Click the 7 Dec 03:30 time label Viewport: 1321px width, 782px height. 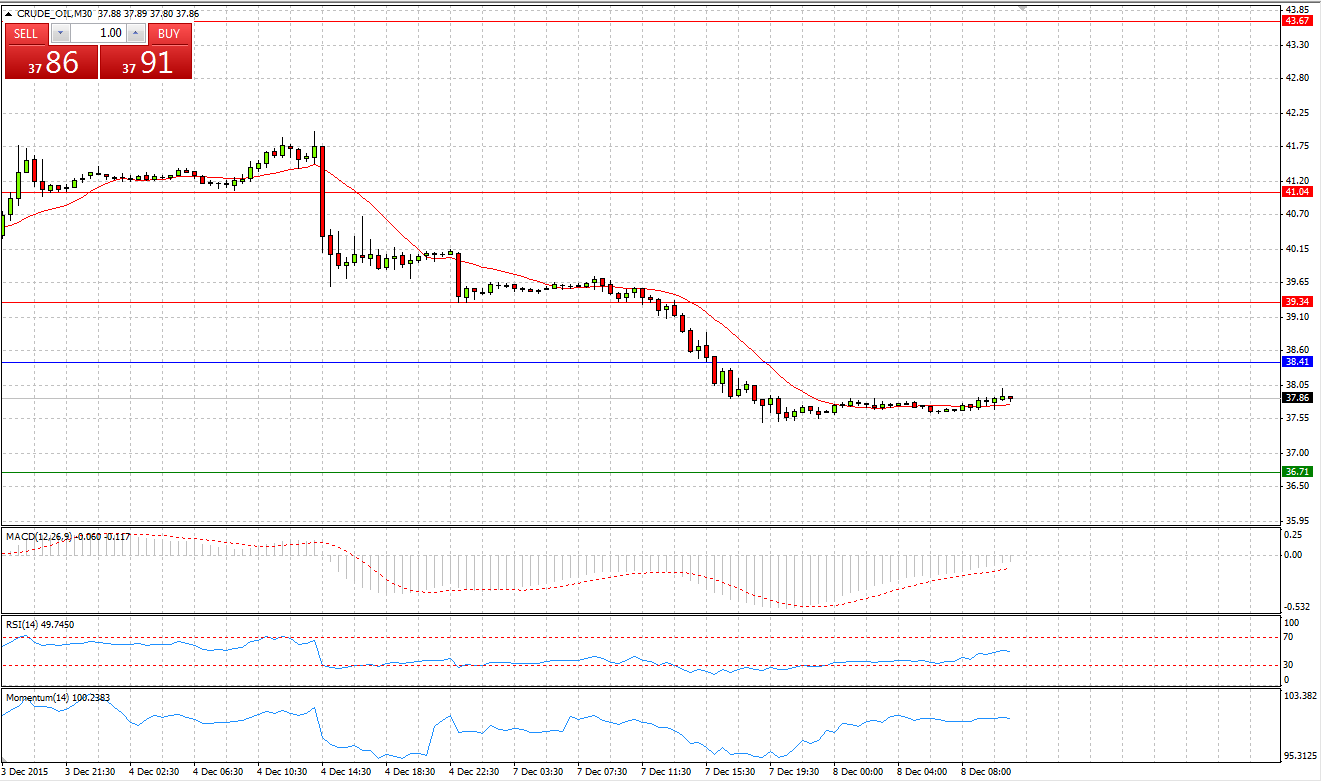click(539, 772)
